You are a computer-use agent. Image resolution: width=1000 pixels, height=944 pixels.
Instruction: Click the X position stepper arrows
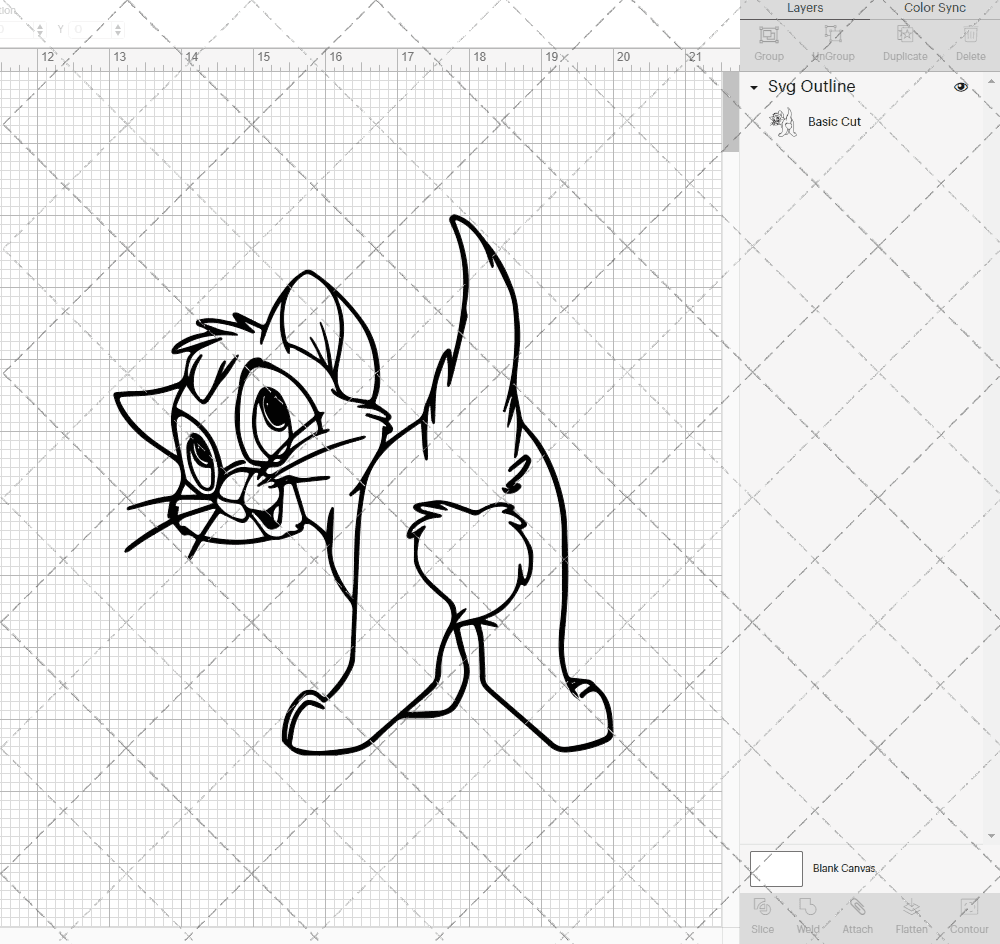(40, 29)
